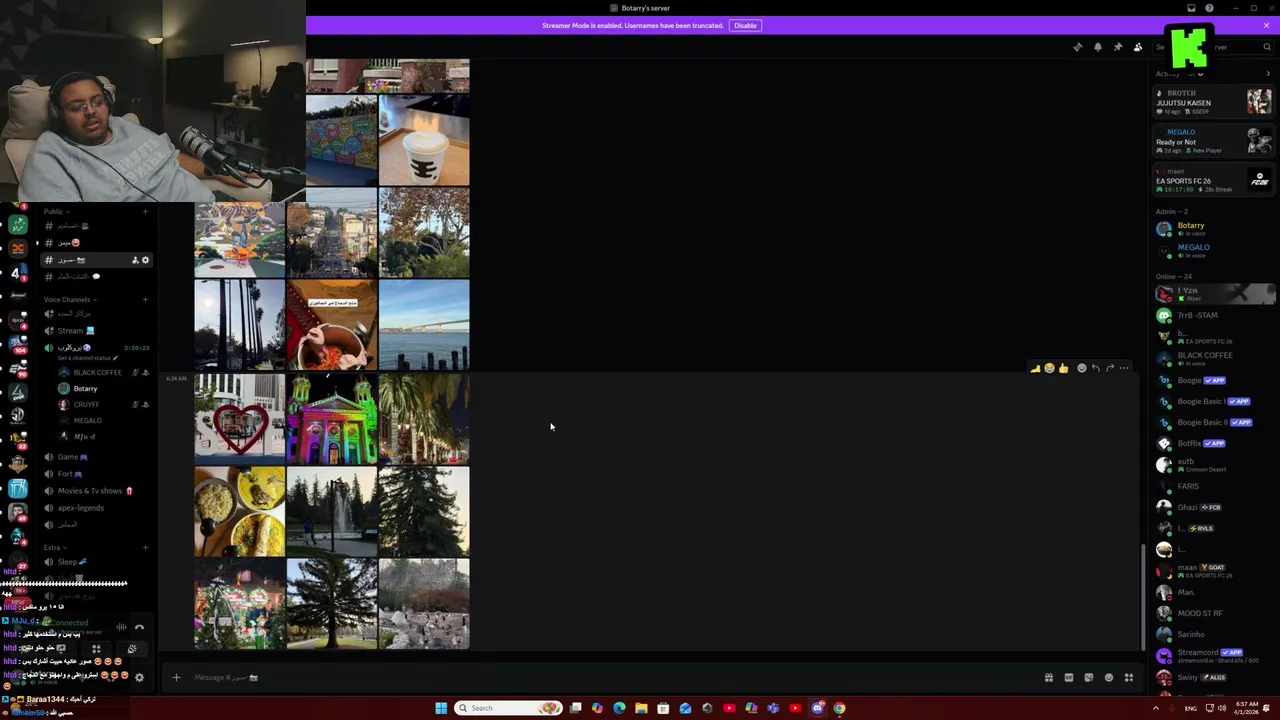Open the park fountain photo thumbnail
Viewport: 1280px width, 720px height.
click(x=331, y=511)
